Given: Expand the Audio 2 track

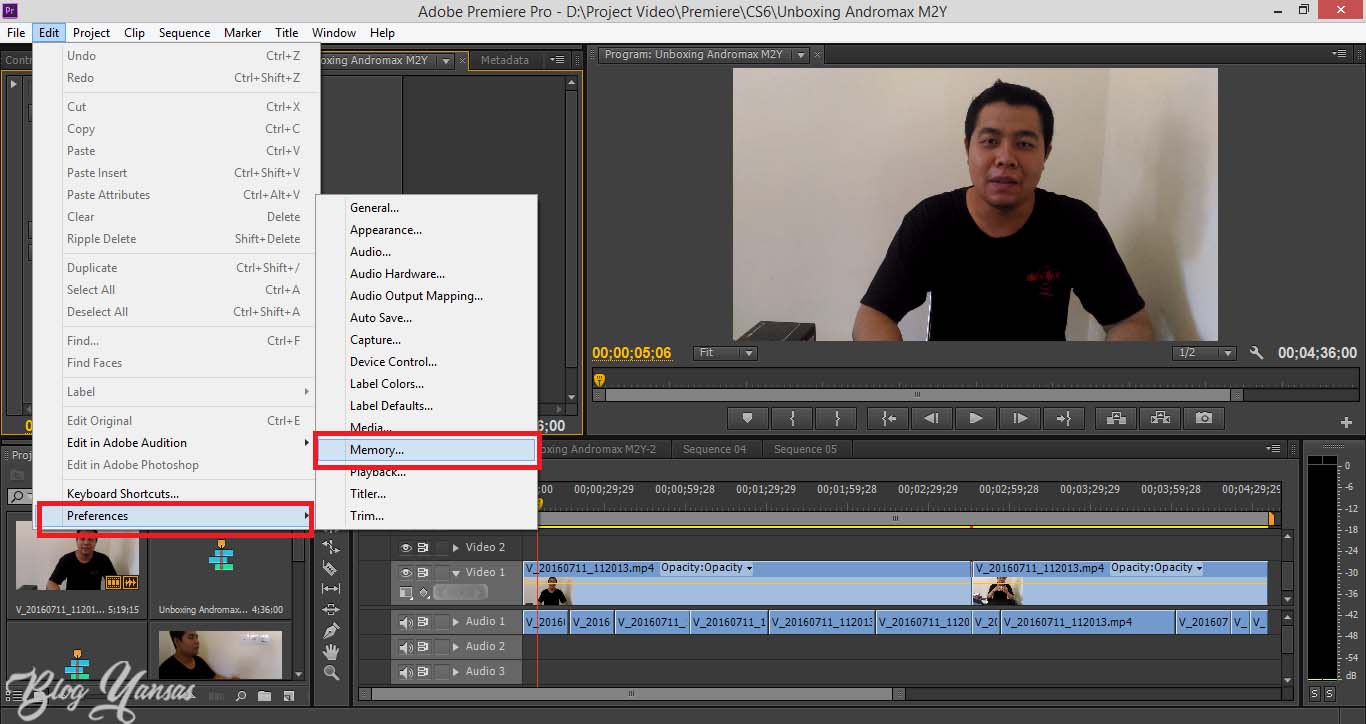Looking at the screenshot, I should (456, 647).
